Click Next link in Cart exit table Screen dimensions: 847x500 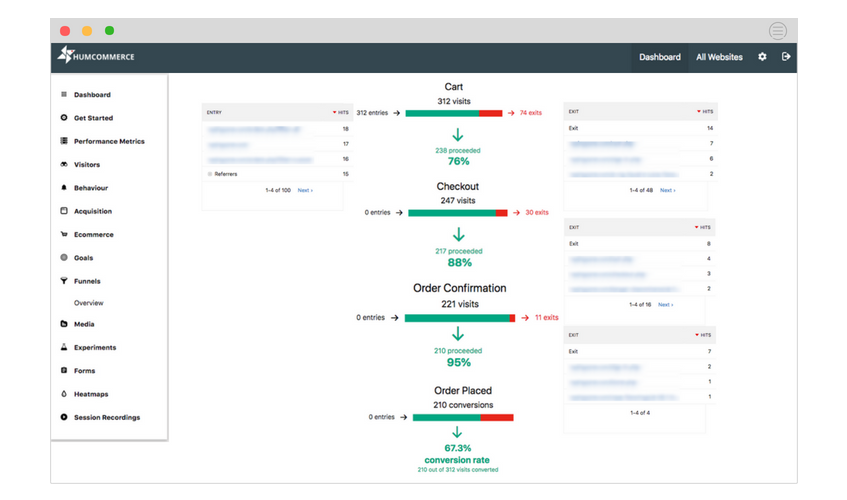[667, 191]
